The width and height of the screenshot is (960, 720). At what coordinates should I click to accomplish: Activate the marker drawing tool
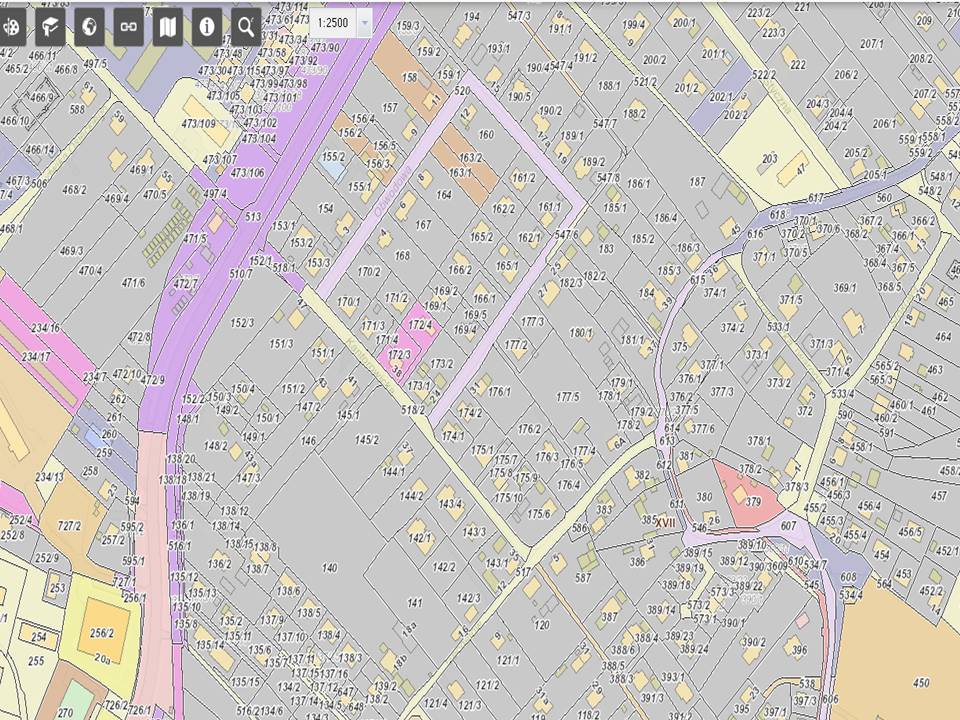click(51, 28)
